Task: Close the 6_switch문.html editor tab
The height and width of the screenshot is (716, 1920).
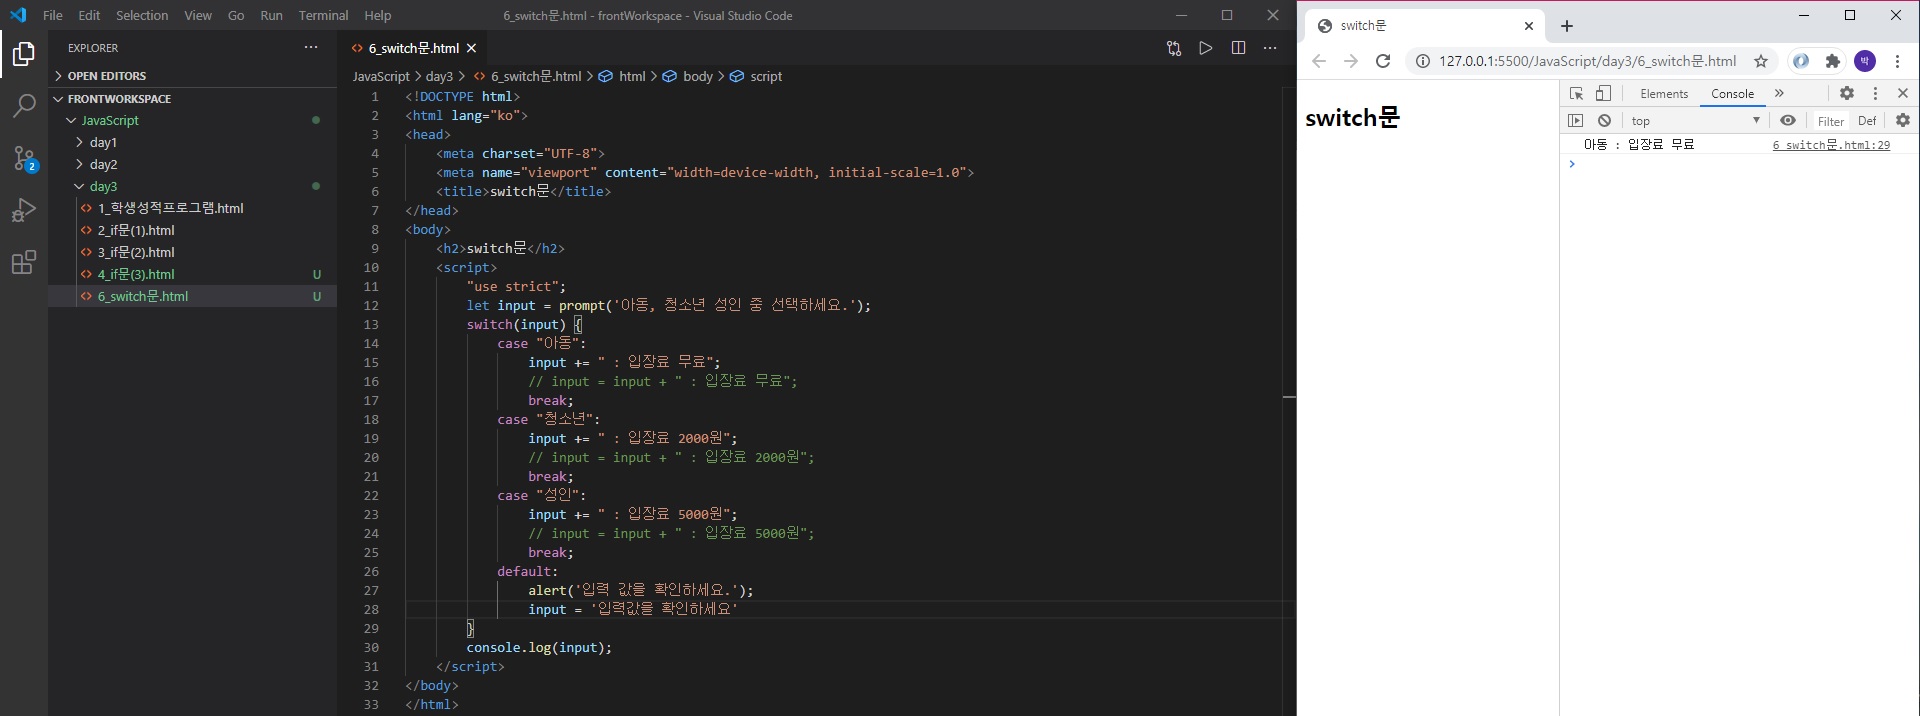Action: [x=472, y=48]
